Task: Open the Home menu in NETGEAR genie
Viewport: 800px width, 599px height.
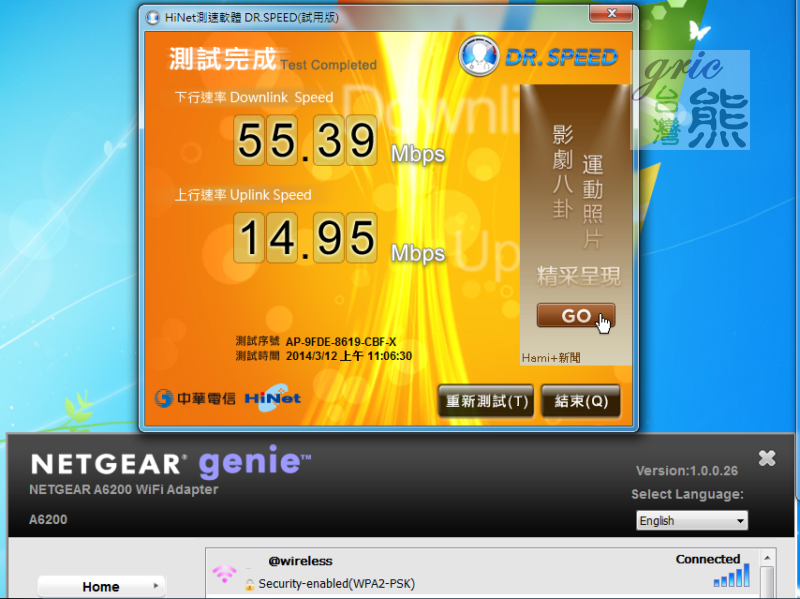Action: [x=101, y=586]
